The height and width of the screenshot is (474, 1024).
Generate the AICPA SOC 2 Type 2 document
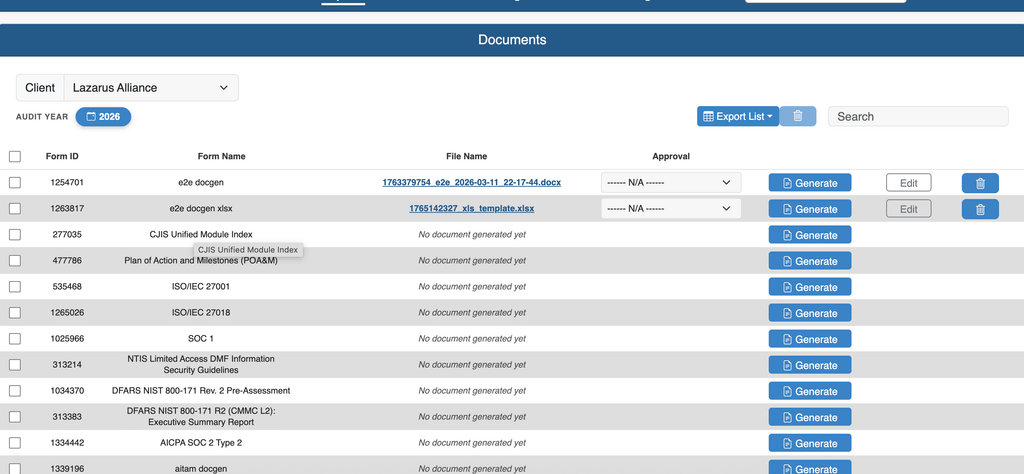coord(810,443)
